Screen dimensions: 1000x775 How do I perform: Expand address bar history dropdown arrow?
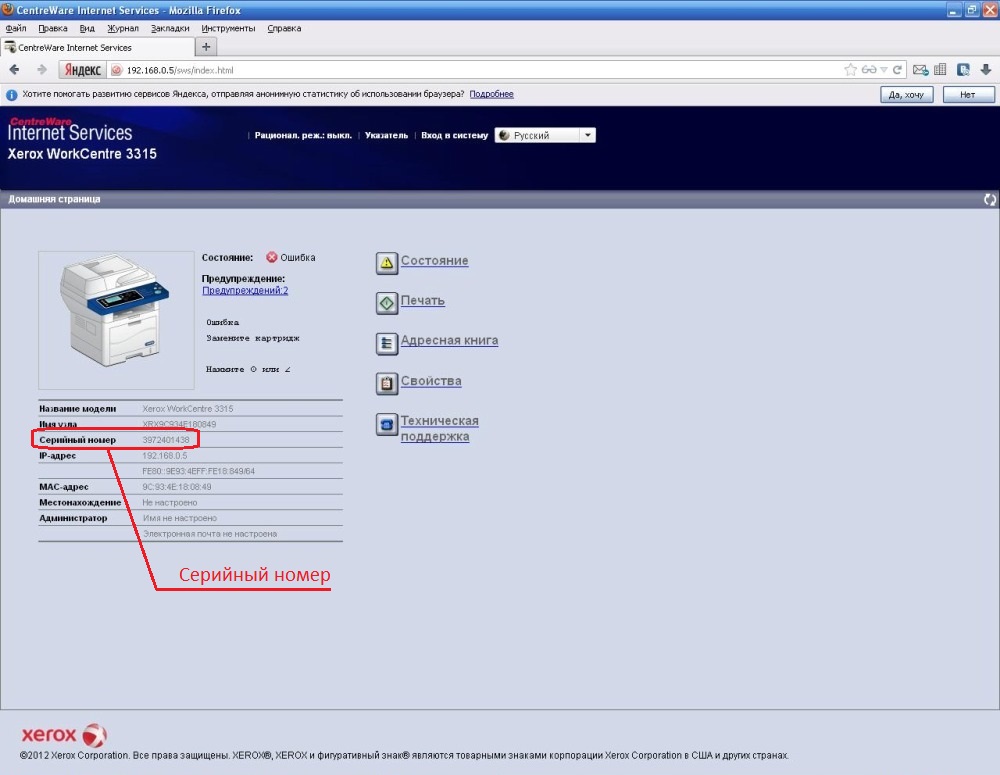tap(883, 70)
